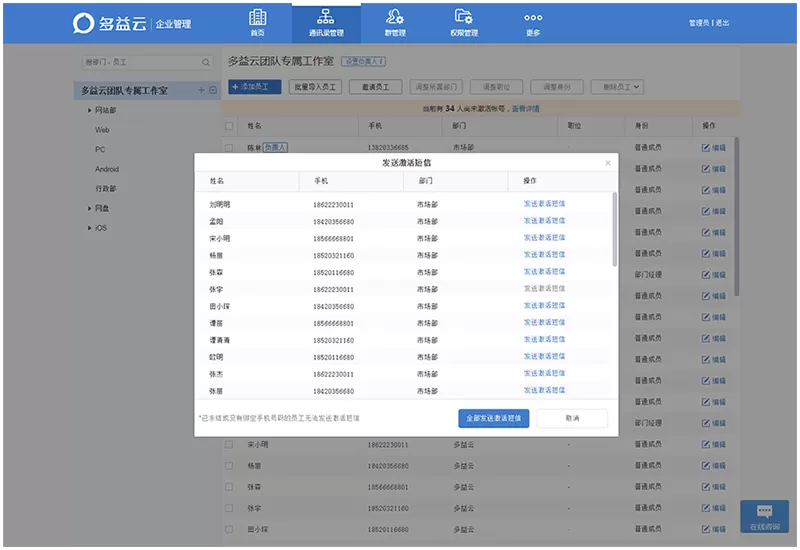Send activation SMS to 欧明
800x550 pixels.
coord(544,356)
